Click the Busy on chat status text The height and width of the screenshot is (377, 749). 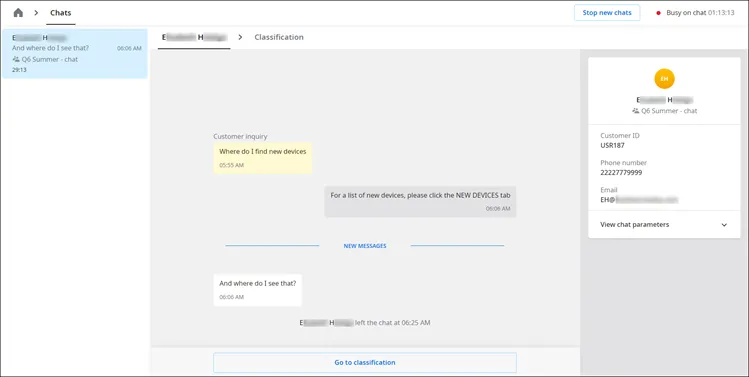tap(700, 13)
